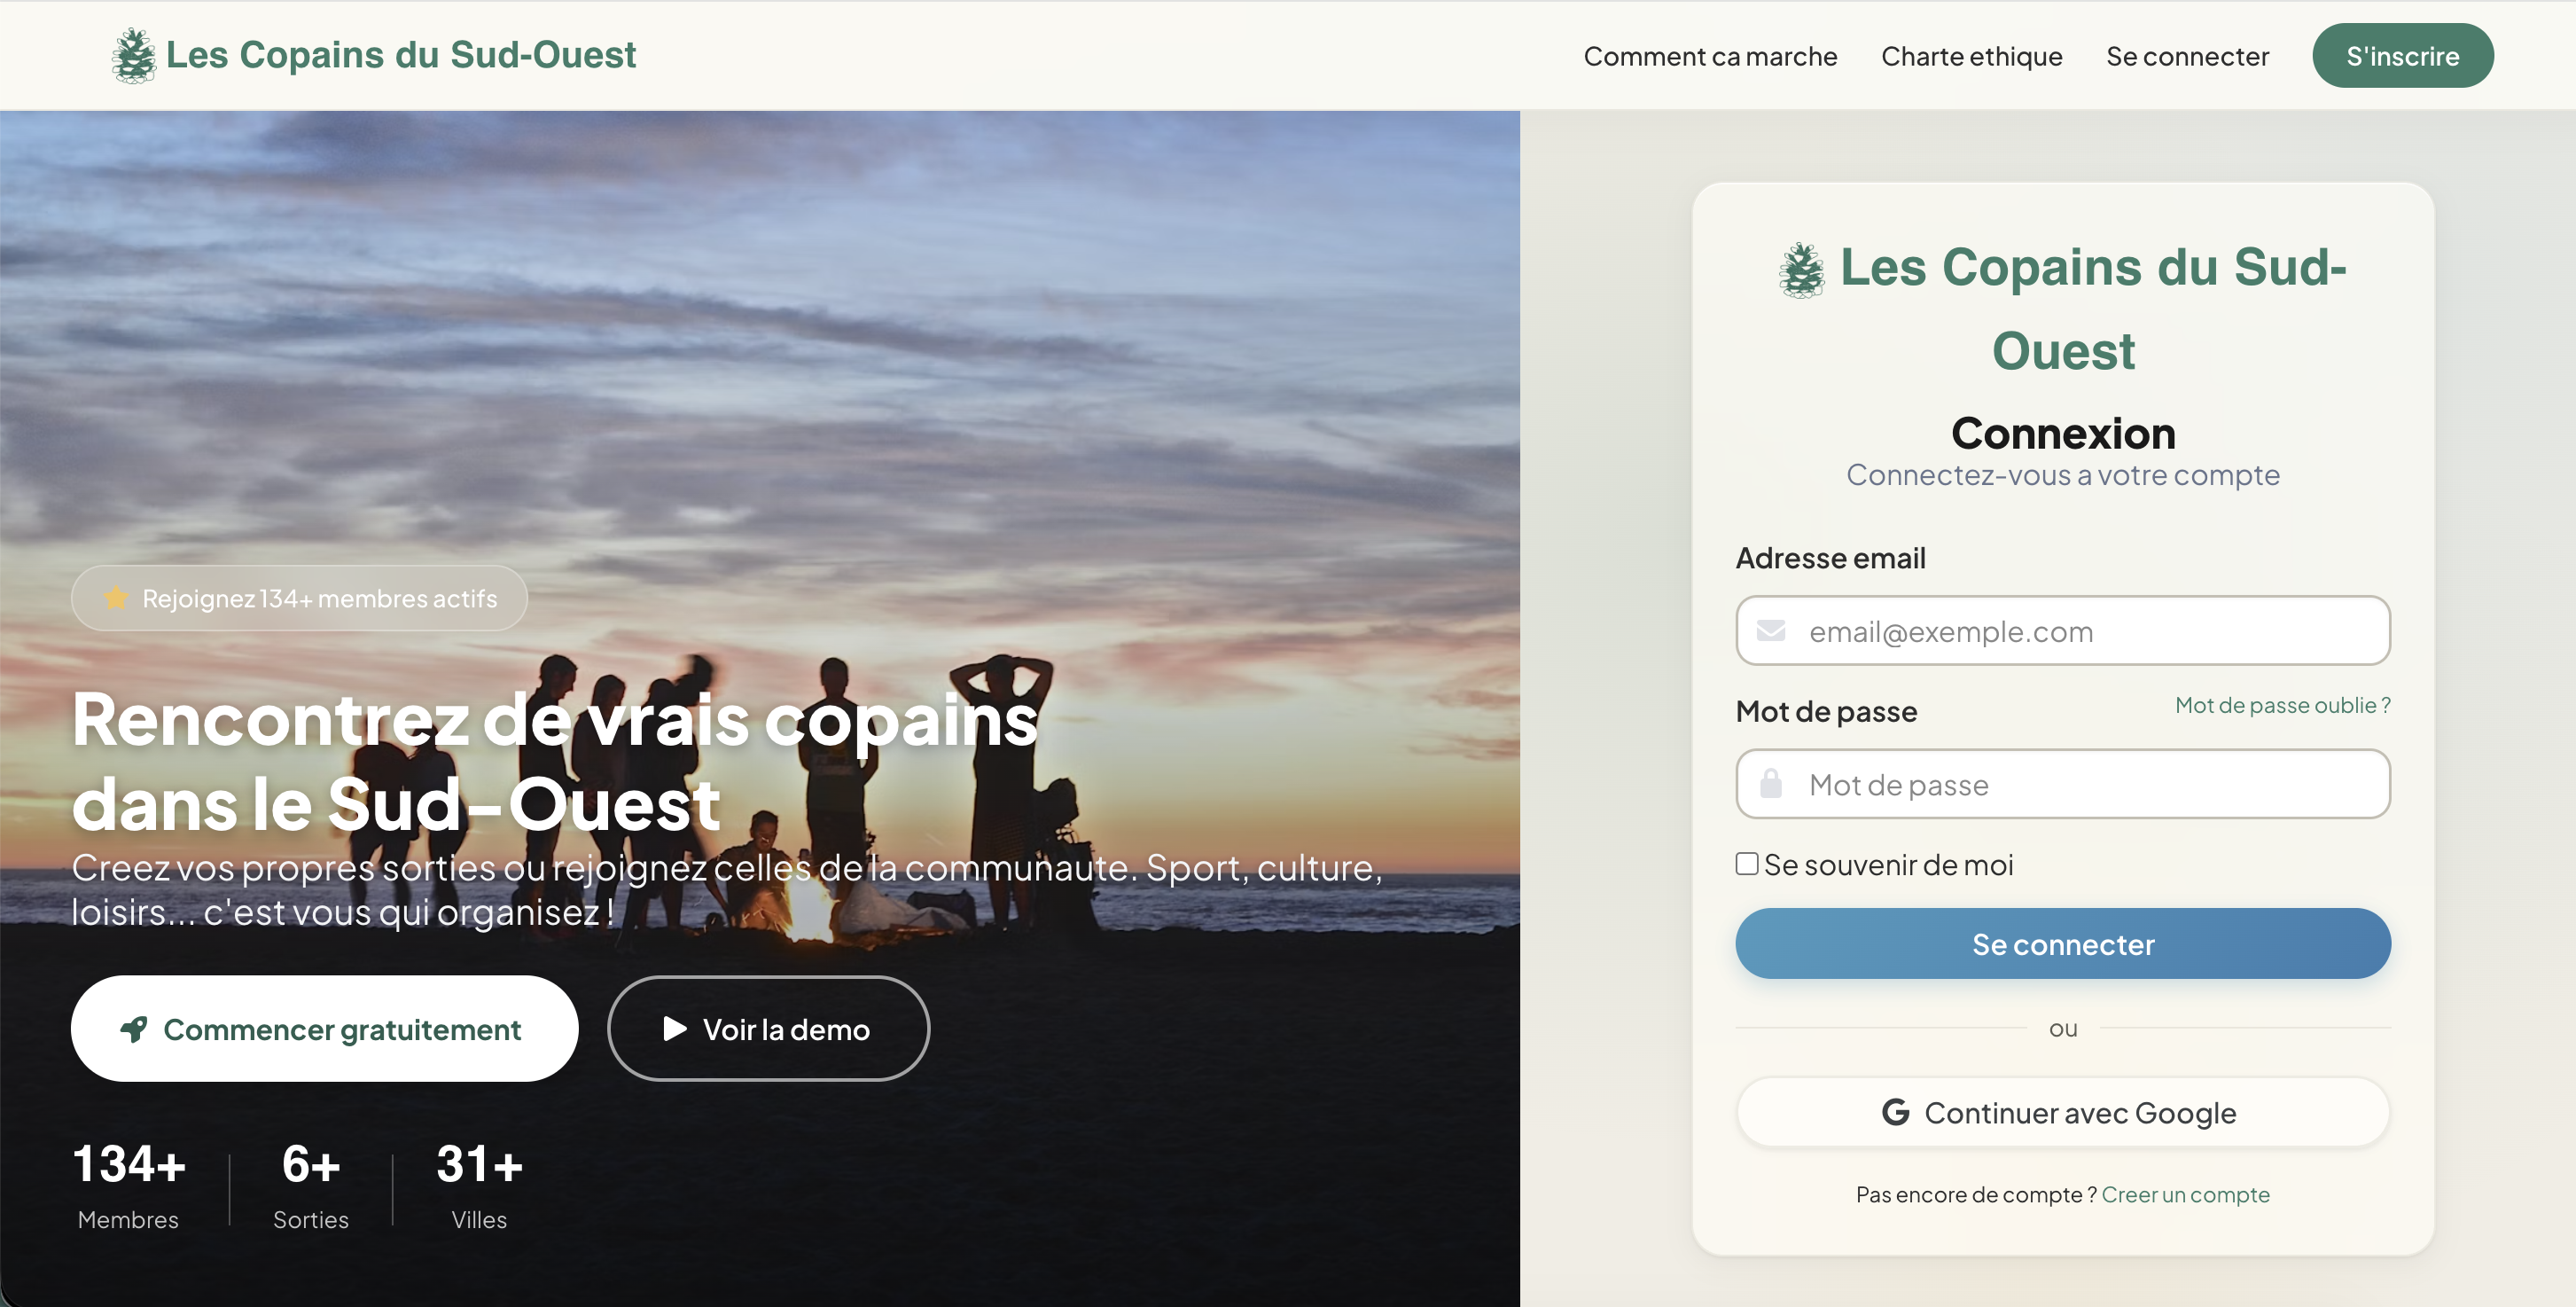Open the Creer un compte link
2576x1307 pixels.
tap(2186, 1195)
